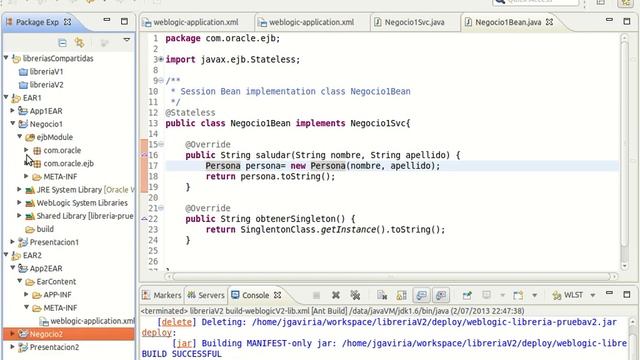Minimize the editor area
The image size is (640, 360).
pyautogui.click(x=609, y=20)
